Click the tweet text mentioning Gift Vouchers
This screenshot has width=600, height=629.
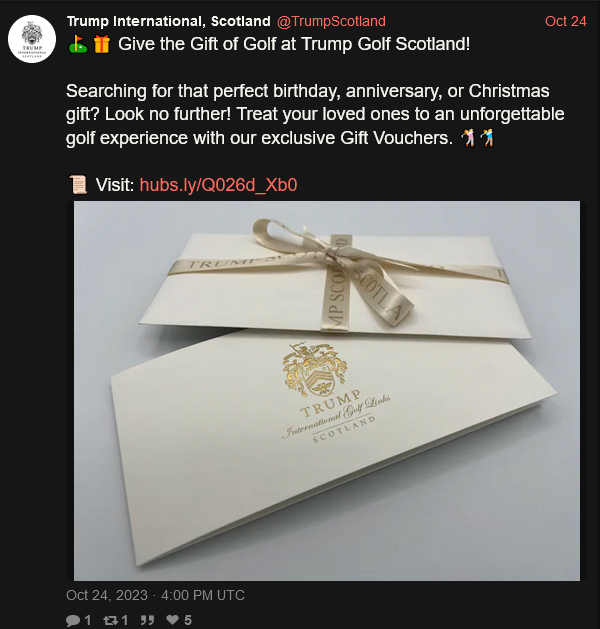click(315, 114)
